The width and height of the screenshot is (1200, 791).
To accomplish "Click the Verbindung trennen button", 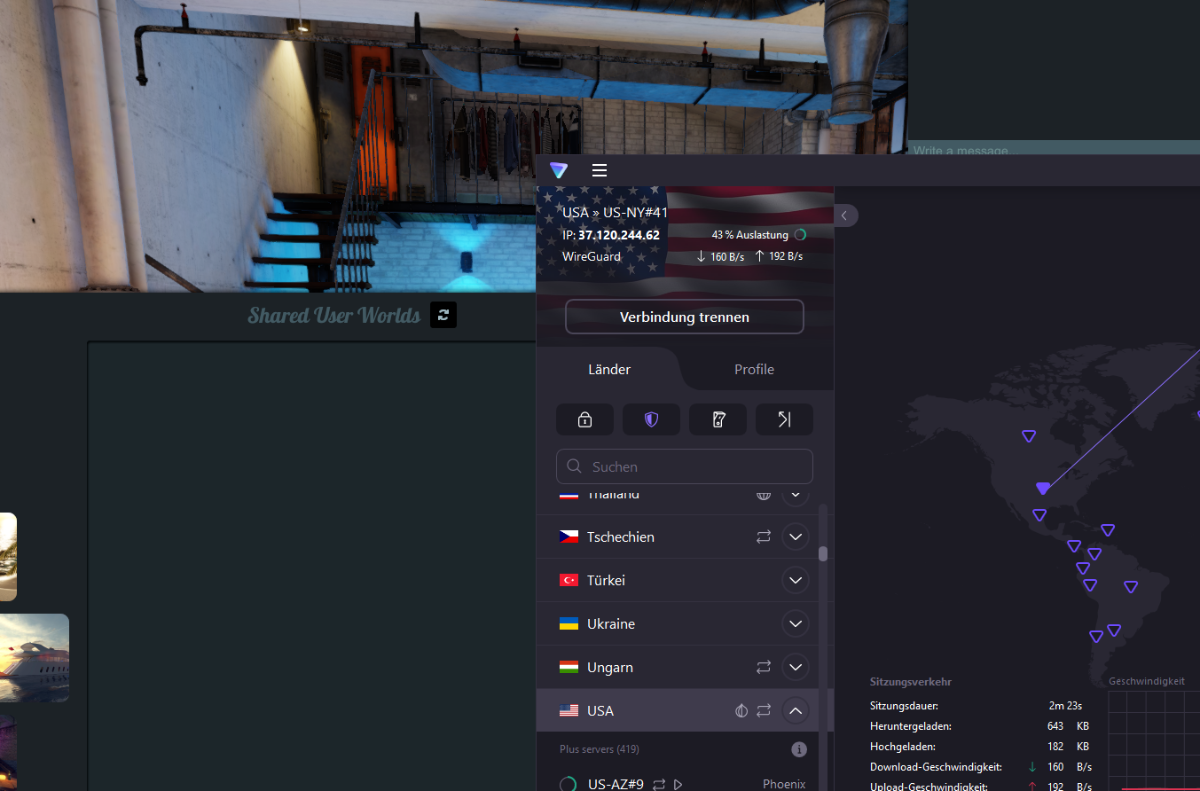I will pos(684,316).
